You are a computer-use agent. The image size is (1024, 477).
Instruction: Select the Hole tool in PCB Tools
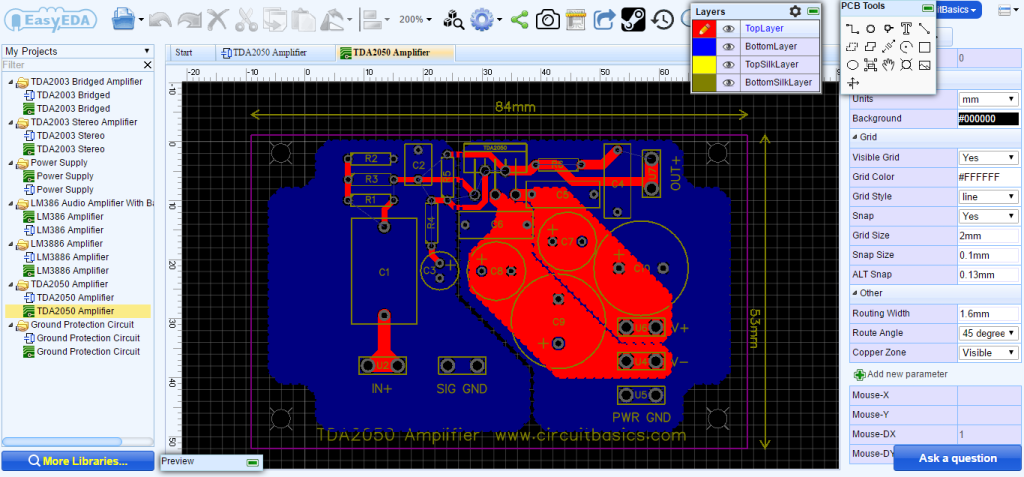pyautogui.click(x=906, y=65)
